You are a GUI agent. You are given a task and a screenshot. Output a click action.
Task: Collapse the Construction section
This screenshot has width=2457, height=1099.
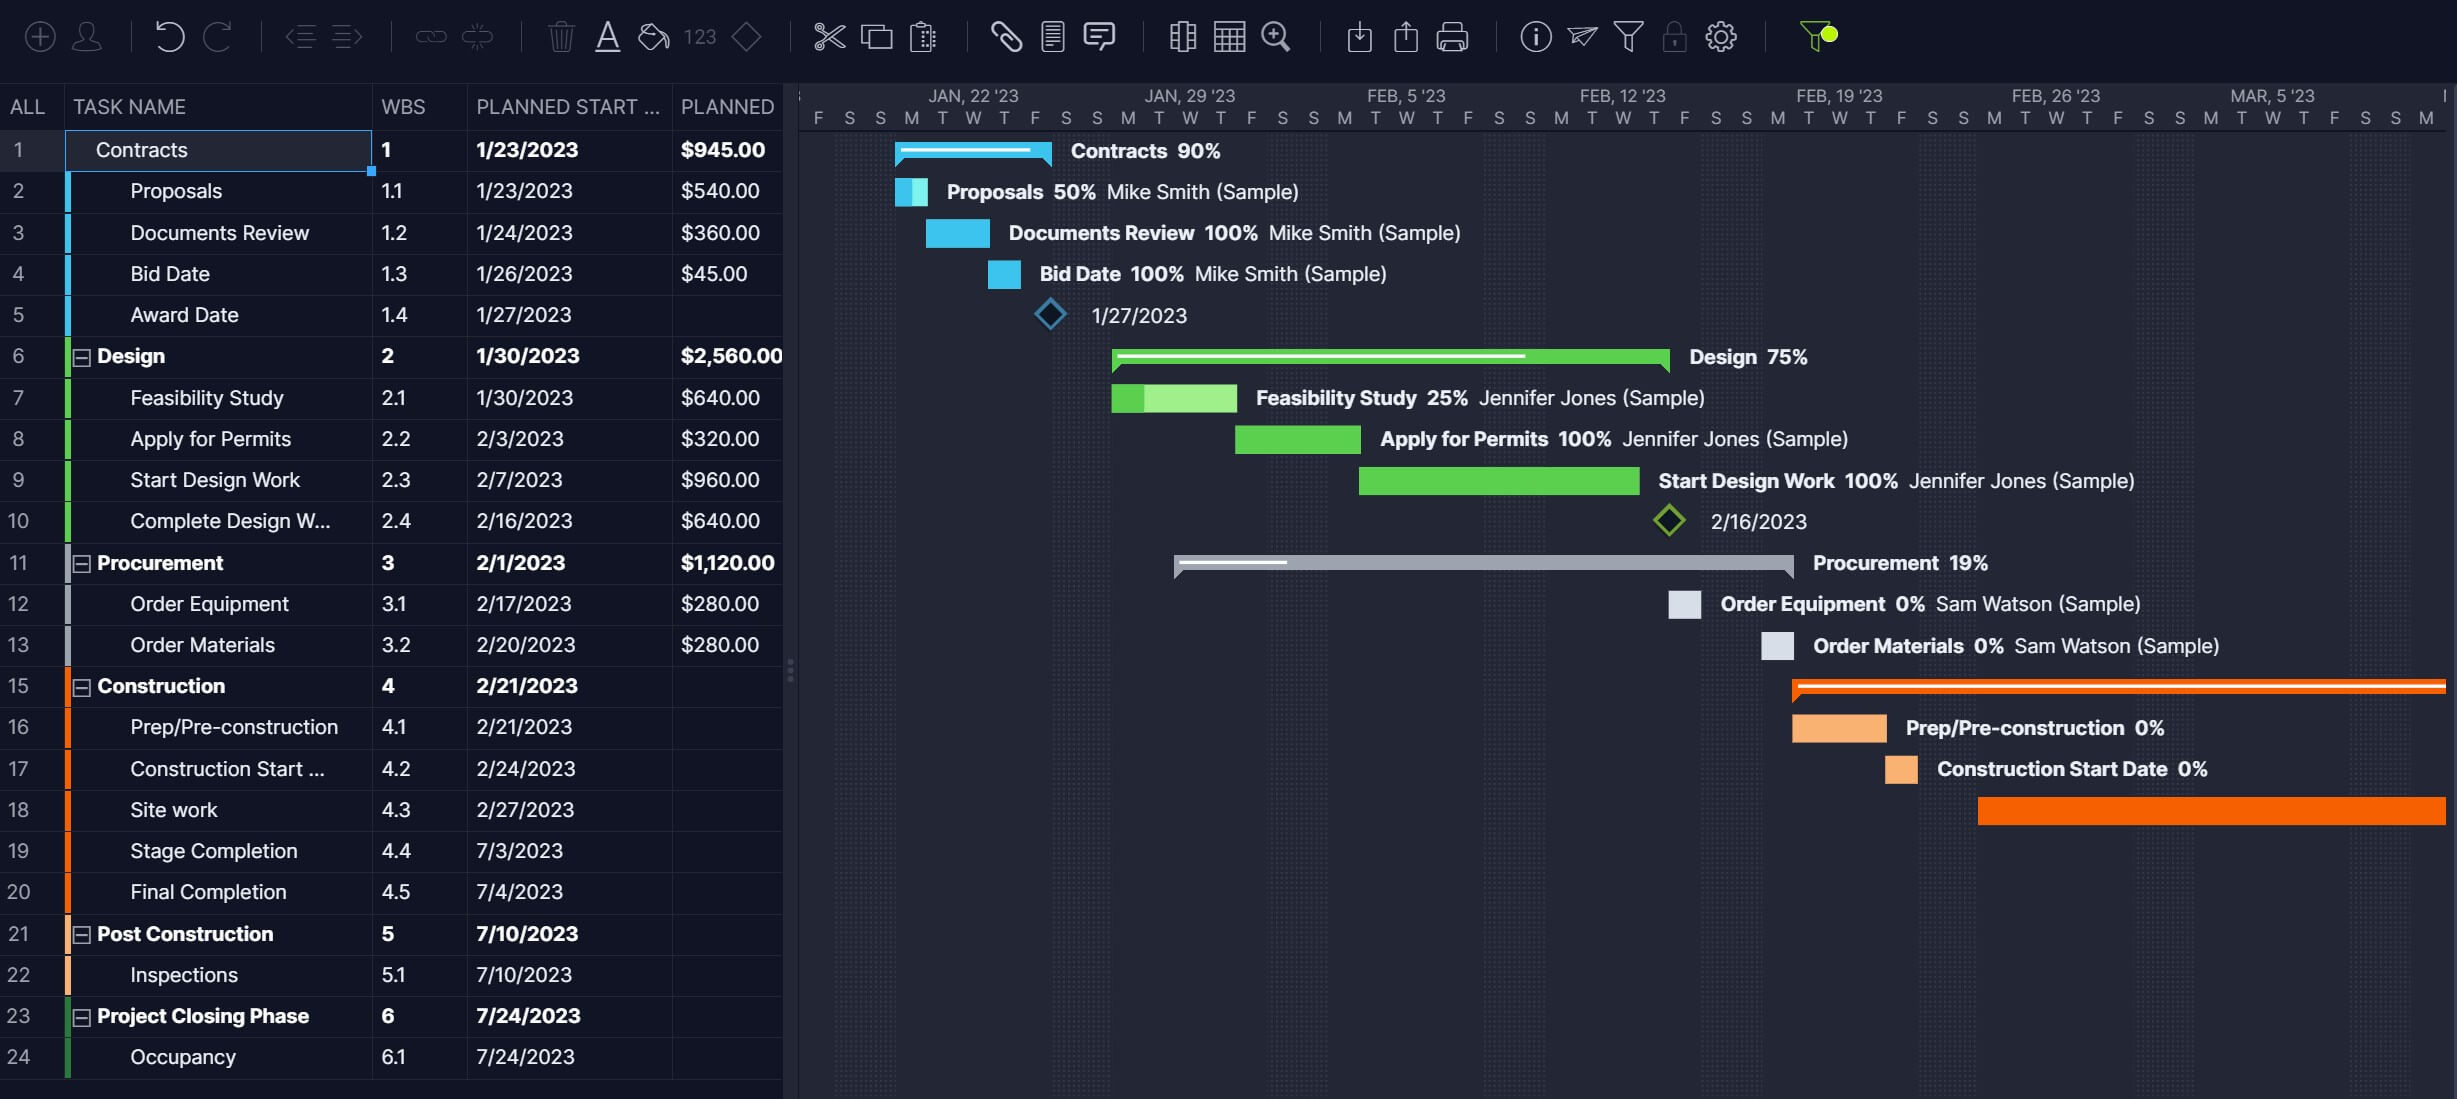[81, 686]
